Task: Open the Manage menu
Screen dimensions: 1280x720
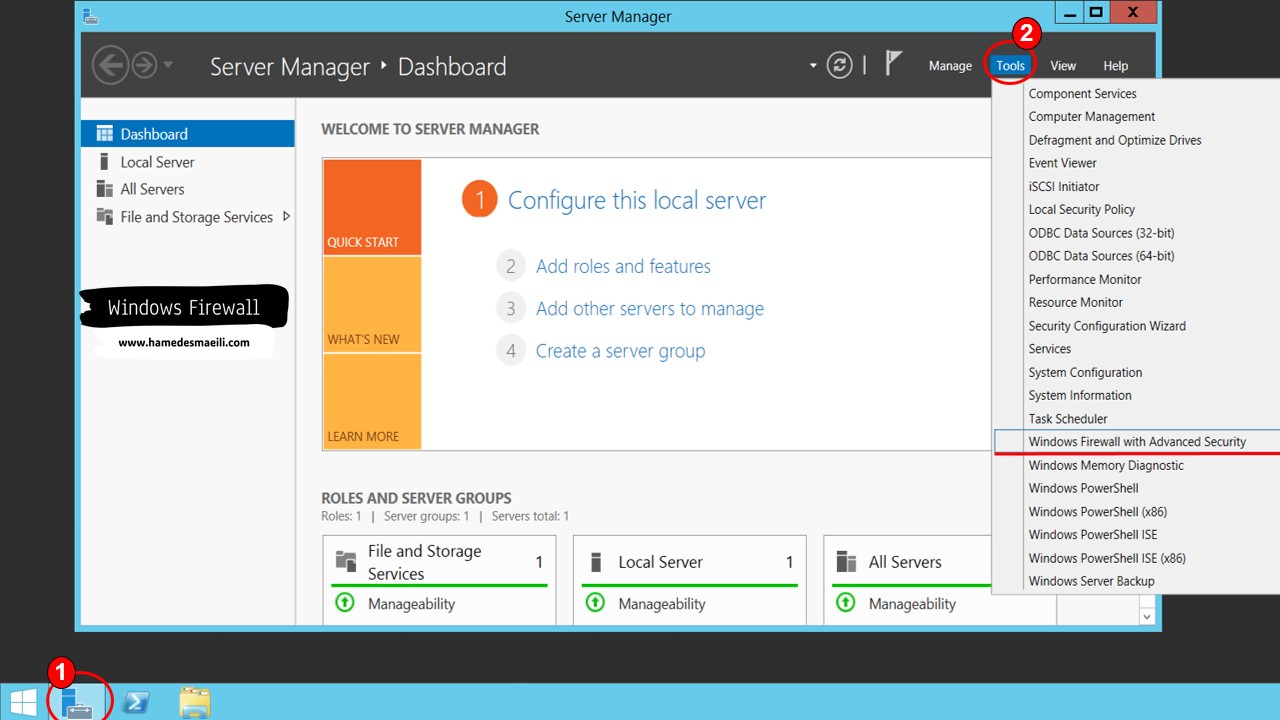Action: click(950, 66)
